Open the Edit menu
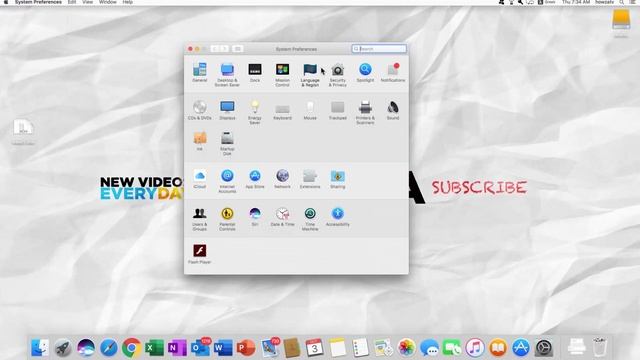Screen dimensions: 640x360 coord(72,2)
